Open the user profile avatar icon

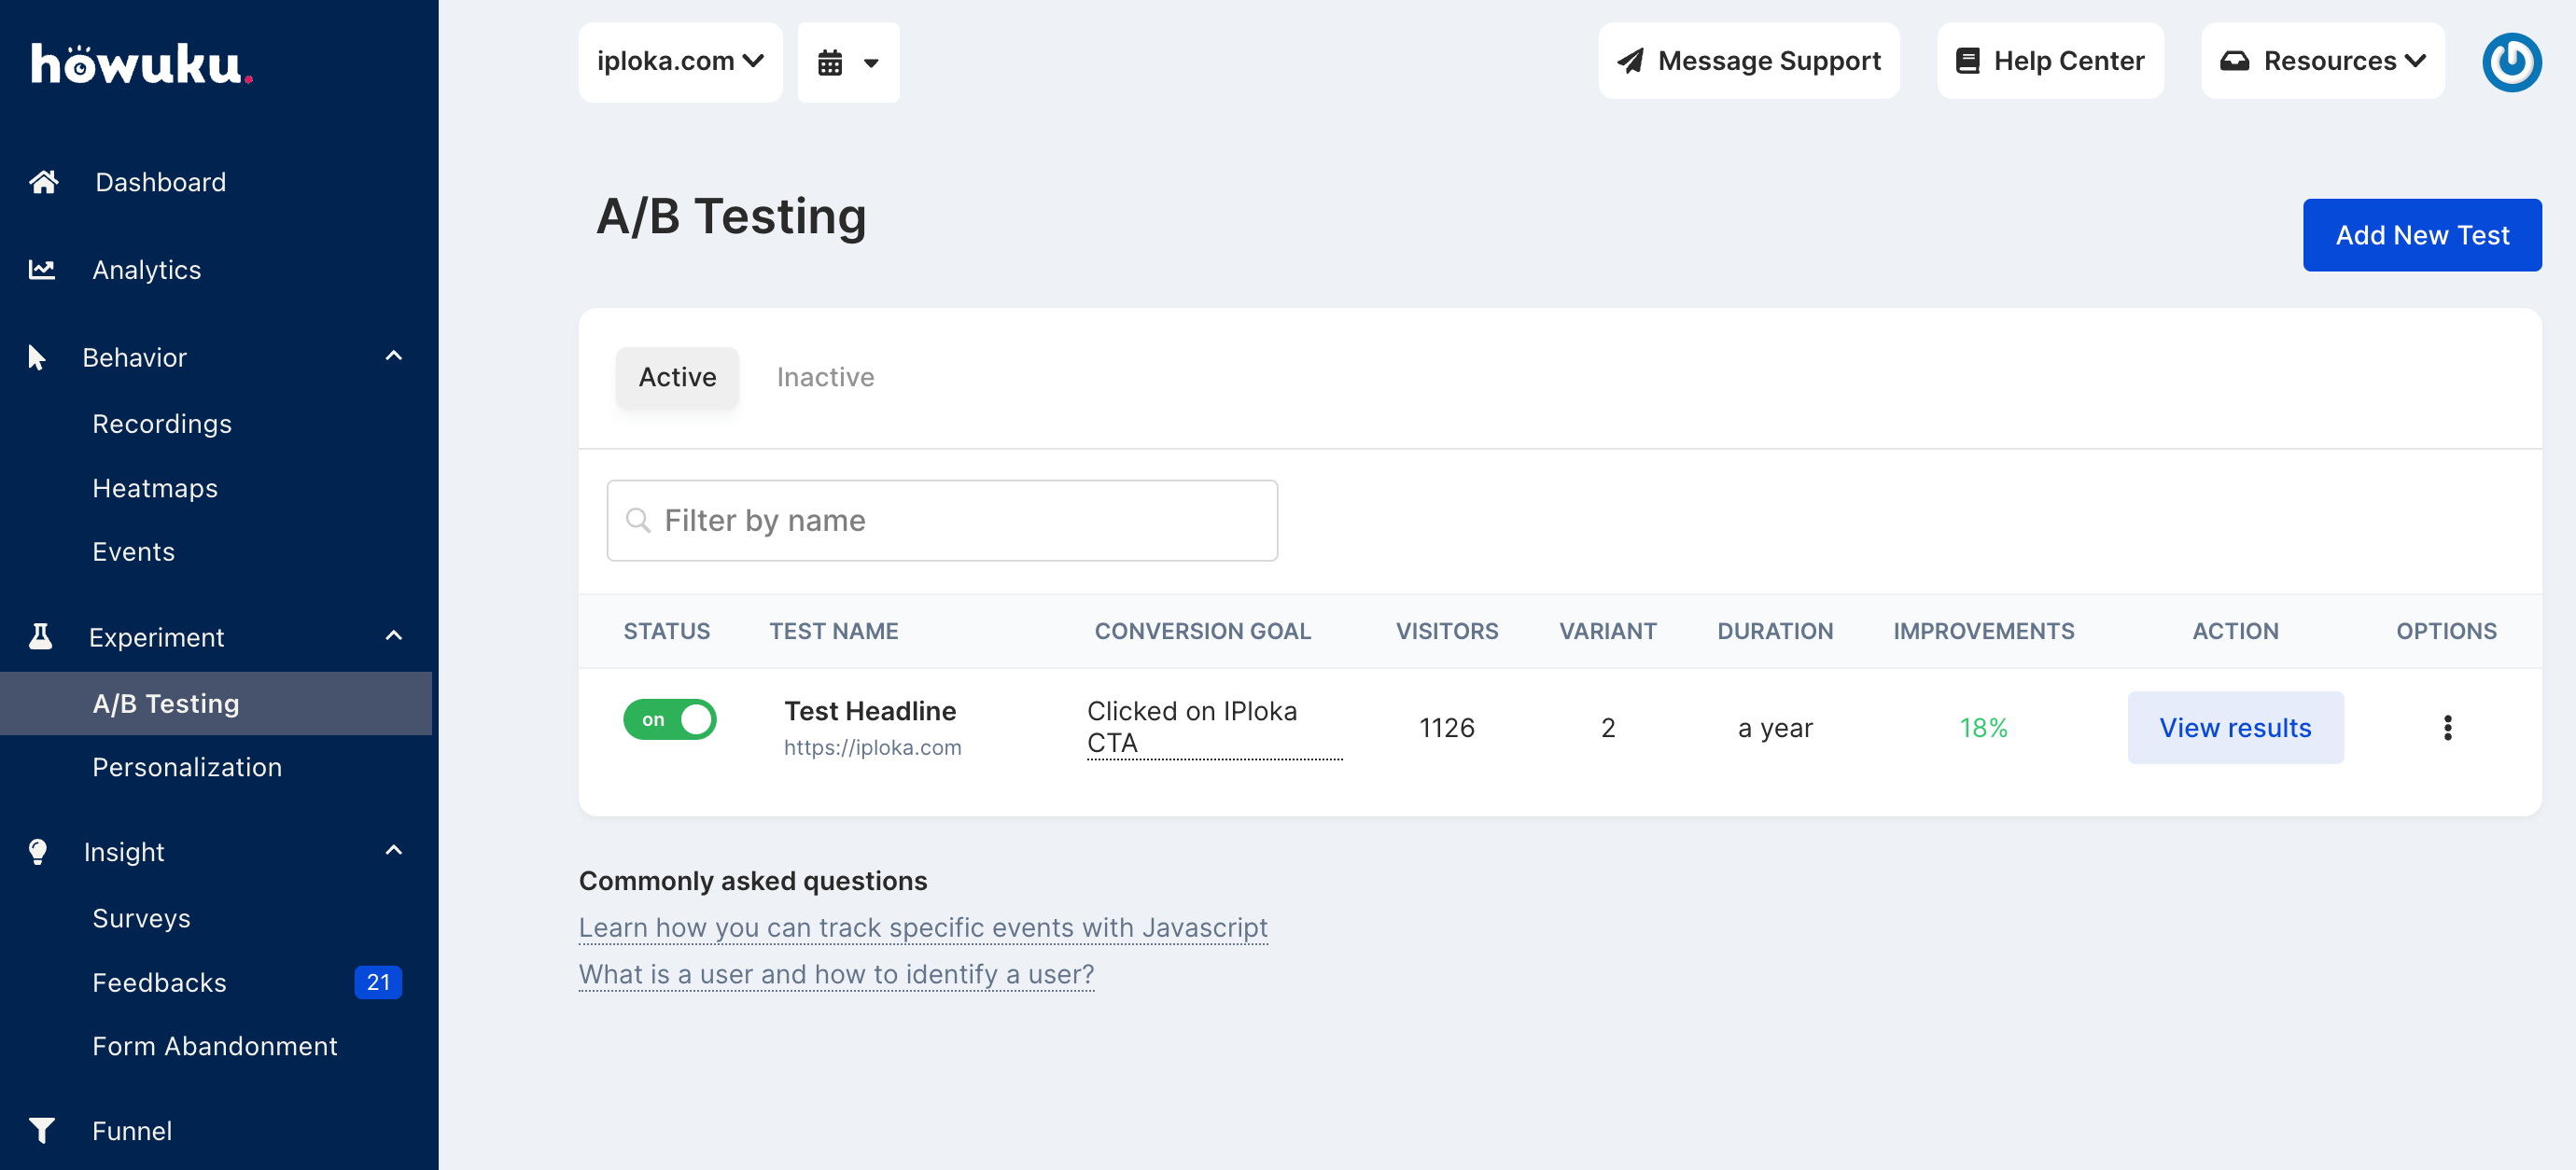2511,62
